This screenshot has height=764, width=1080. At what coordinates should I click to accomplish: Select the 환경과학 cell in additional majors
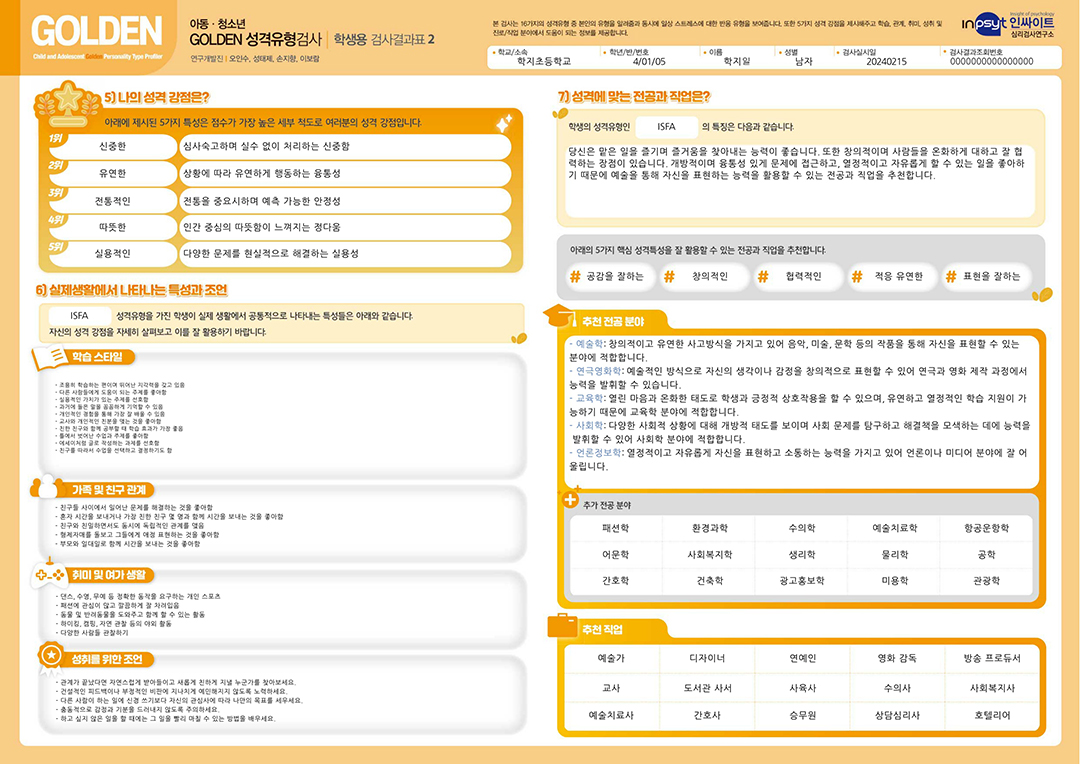(709, 527)
